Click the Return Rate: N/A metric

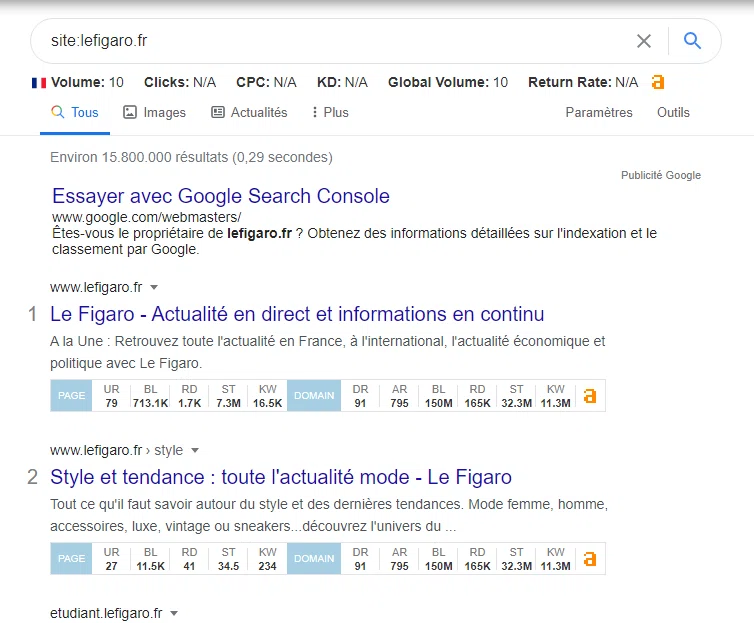583,83
